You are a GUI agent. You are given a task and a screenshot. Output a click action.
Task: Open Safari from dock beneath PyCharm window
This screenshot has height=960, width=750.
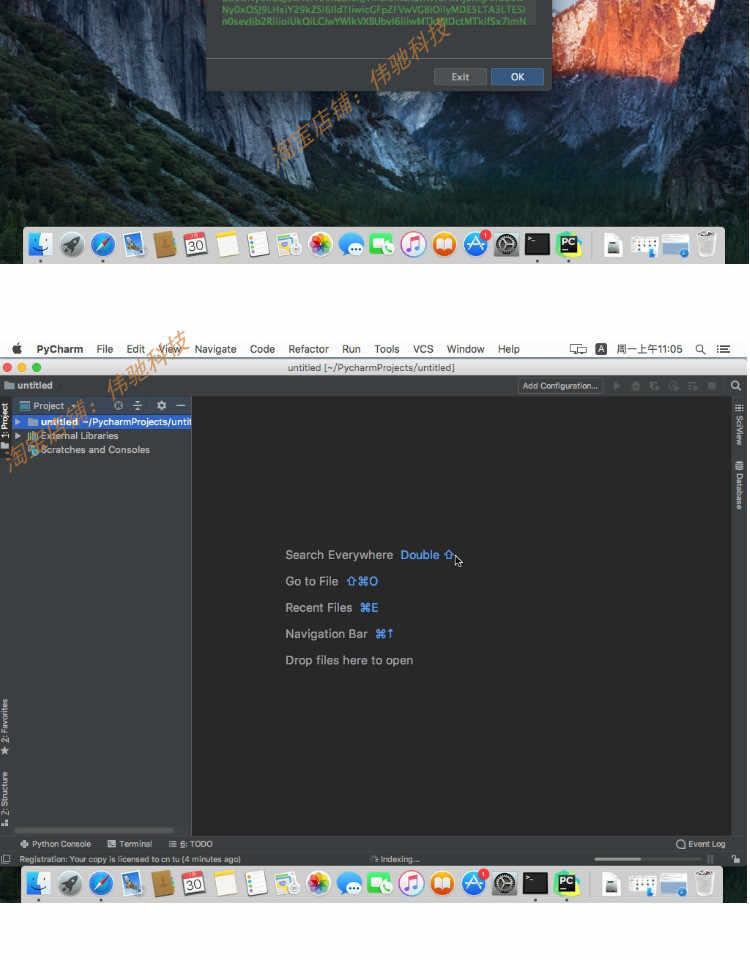(x=101, y=884)
